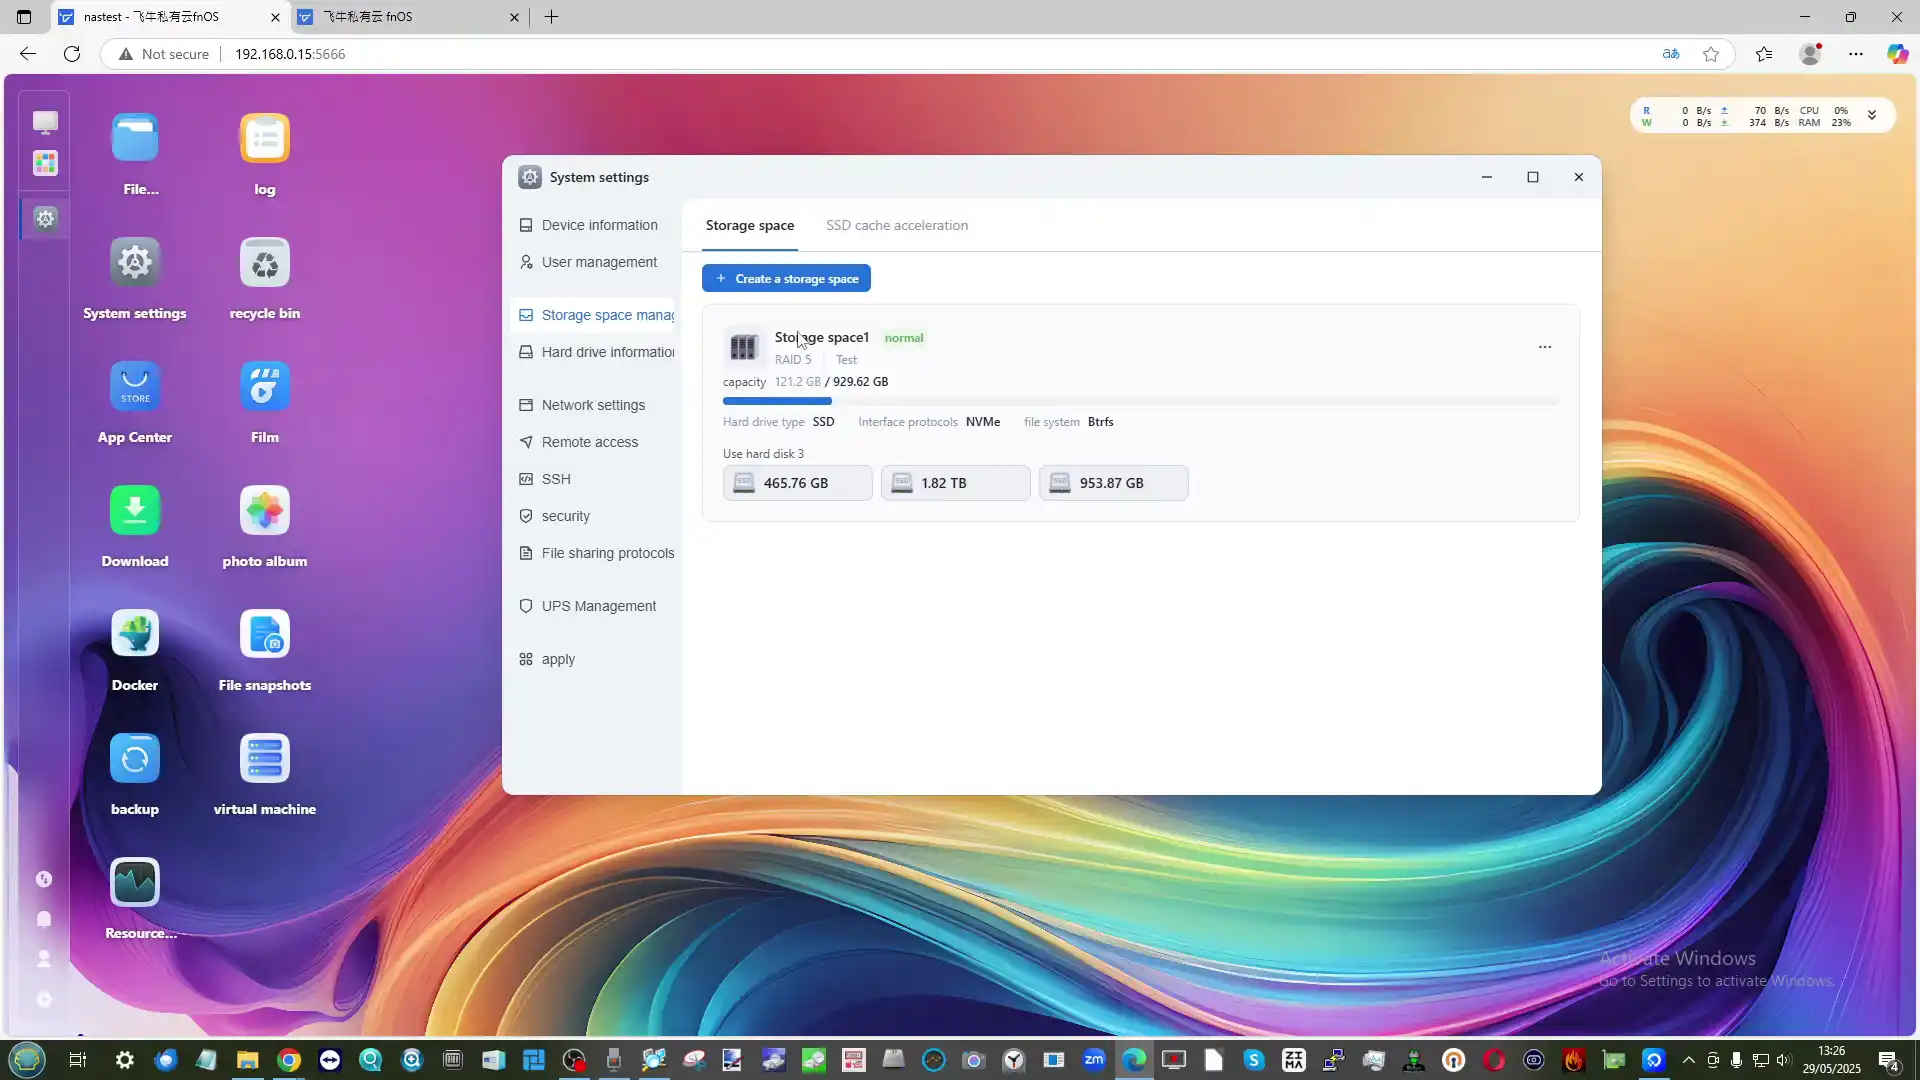Image resolution: width=1920 pixels, height=1080 pixels.
Task: Click the notification bell in dock
Action: (44, 919)
